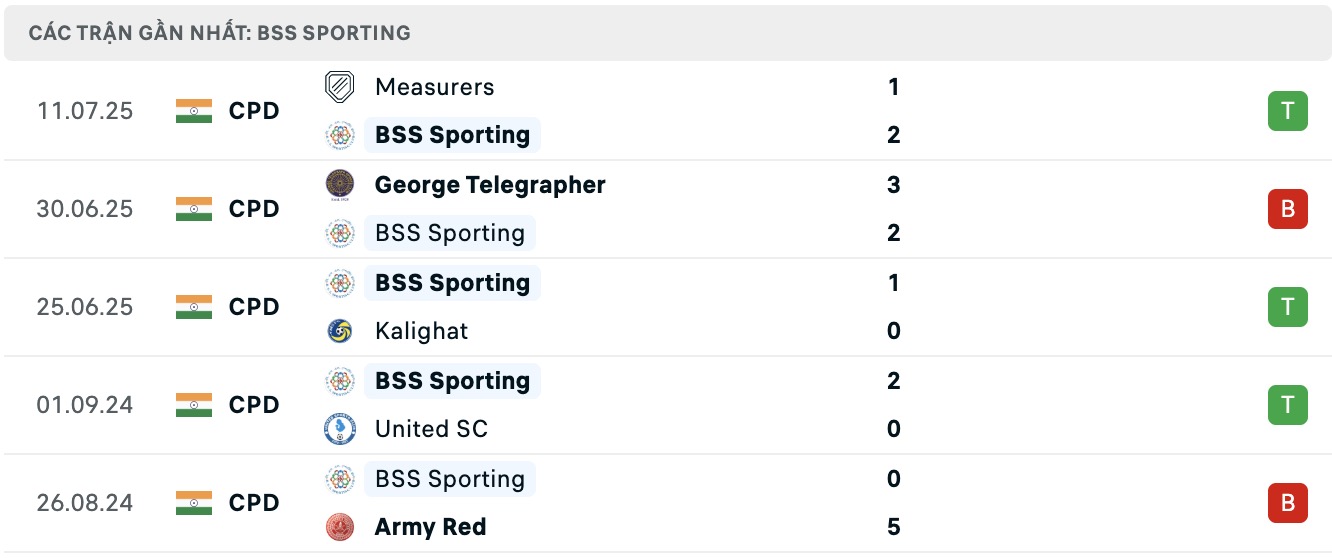Click score 5 in Army Red row

point(894,527)
